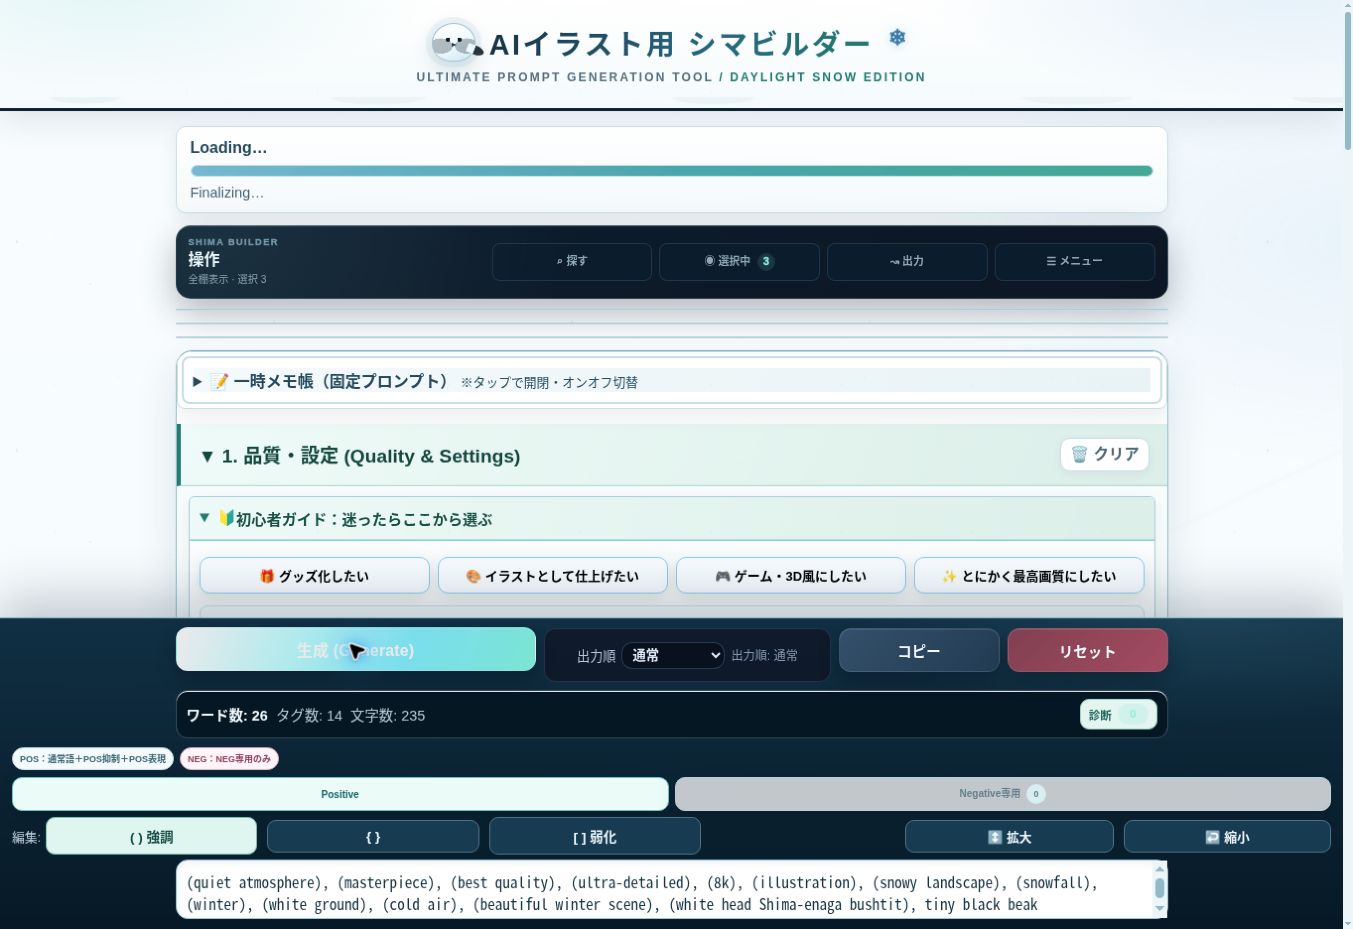Enlarge the prompt box with 拡大
The image size is (1353, 929).
pos(1009,837)
